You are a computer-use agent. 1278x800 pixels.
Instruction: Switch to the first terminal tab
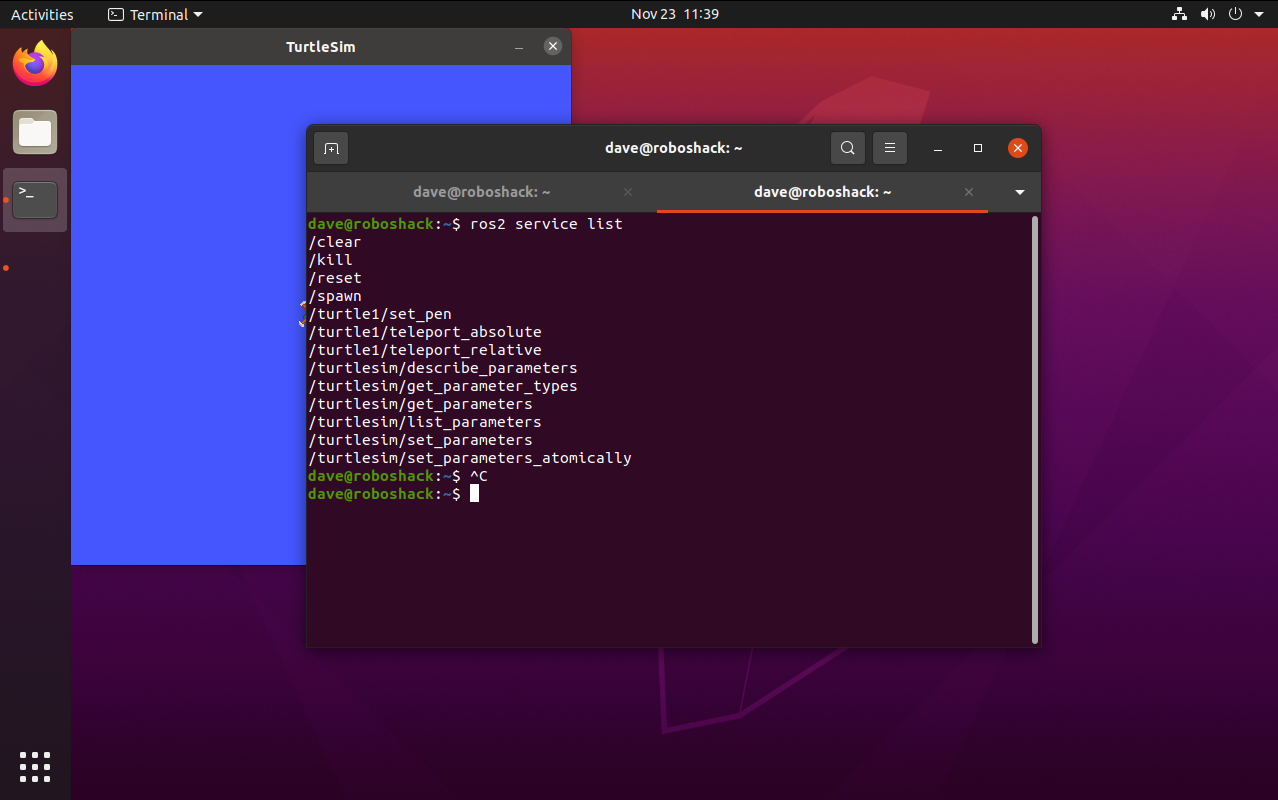[x=481, y=192]
